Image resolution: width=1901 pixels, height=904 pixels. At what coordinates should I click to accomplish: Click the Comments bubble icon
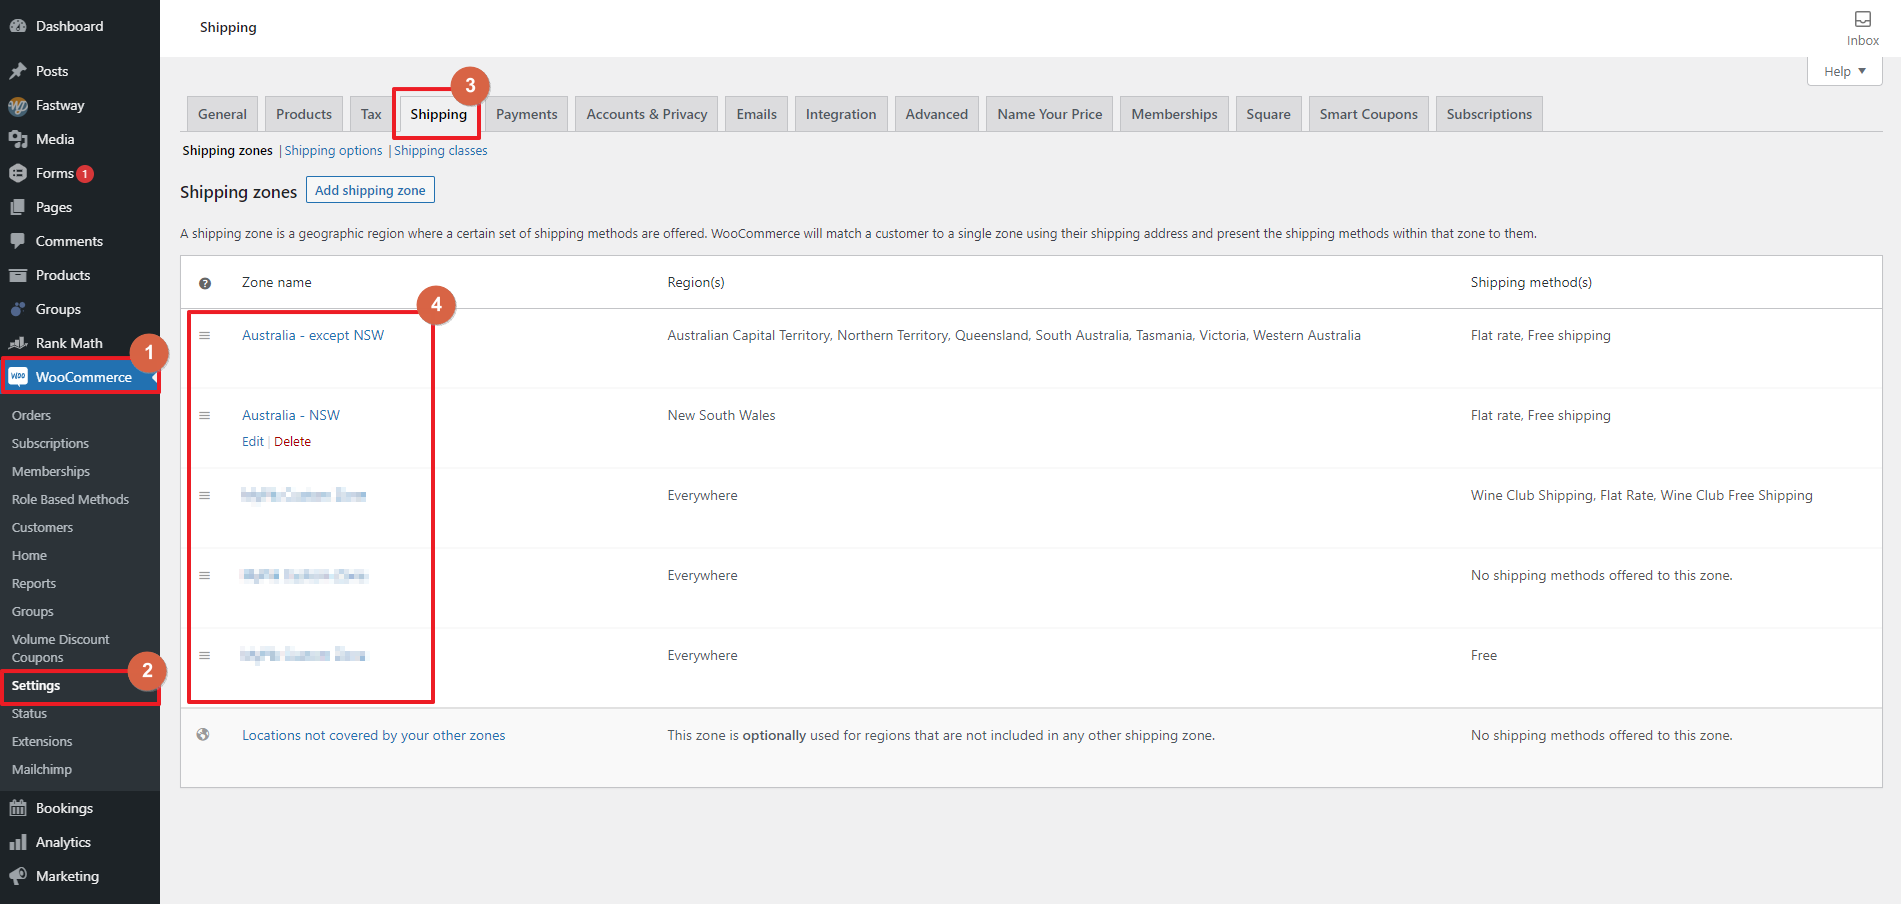click(18, 241)
